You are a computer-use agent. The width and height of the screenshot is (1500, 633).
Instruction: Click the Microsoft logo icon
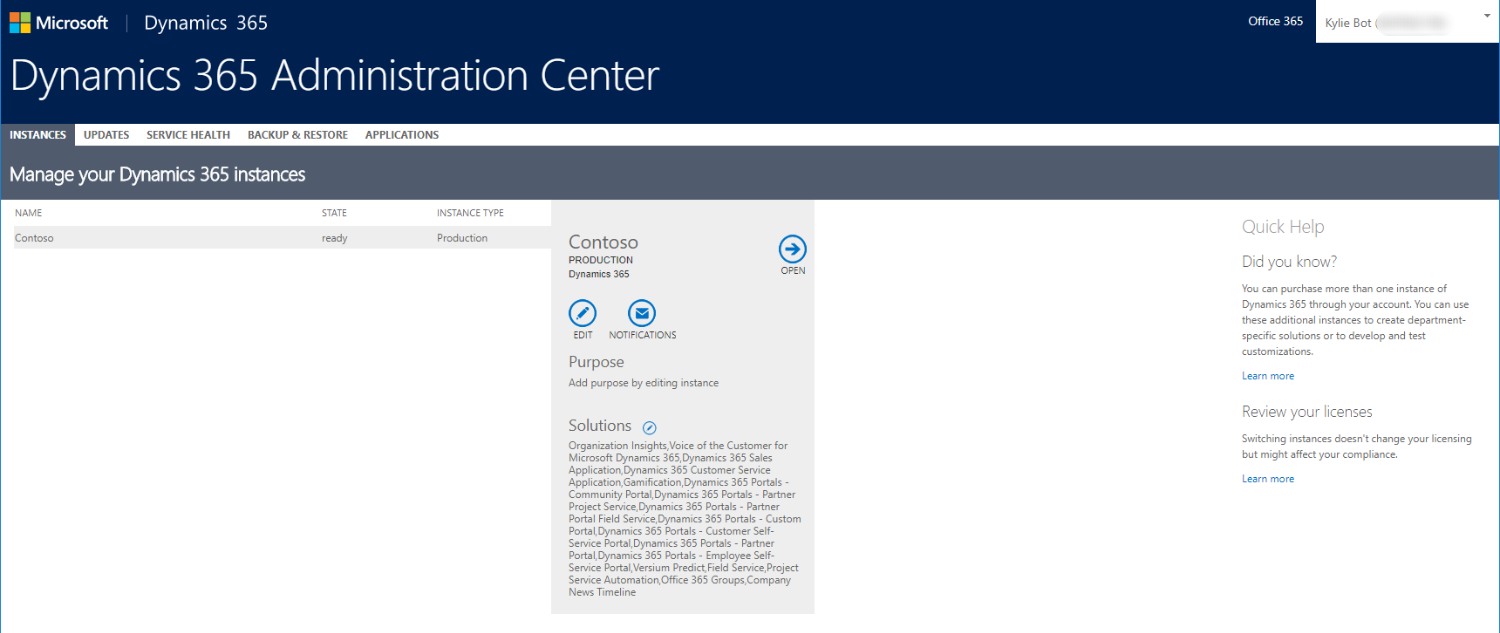tap(20, 22)
